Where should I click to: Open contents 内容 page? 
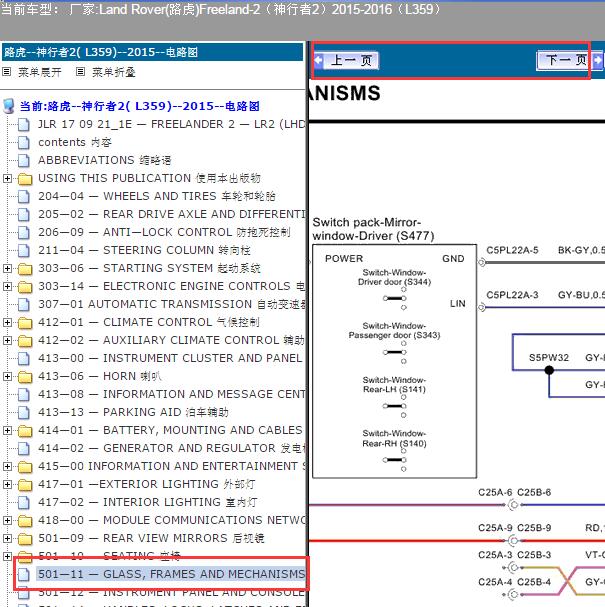(x=75, y=142)
